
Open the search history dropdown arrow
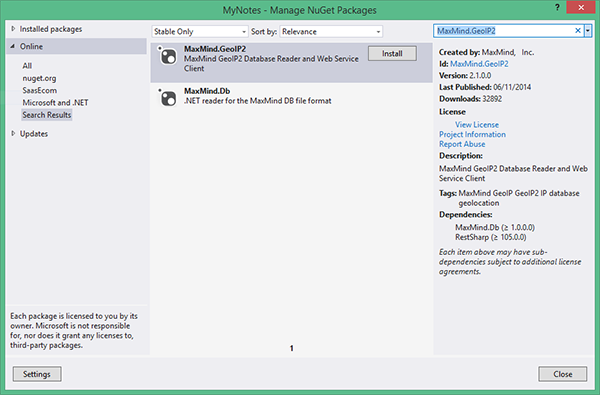pos(588,31)
